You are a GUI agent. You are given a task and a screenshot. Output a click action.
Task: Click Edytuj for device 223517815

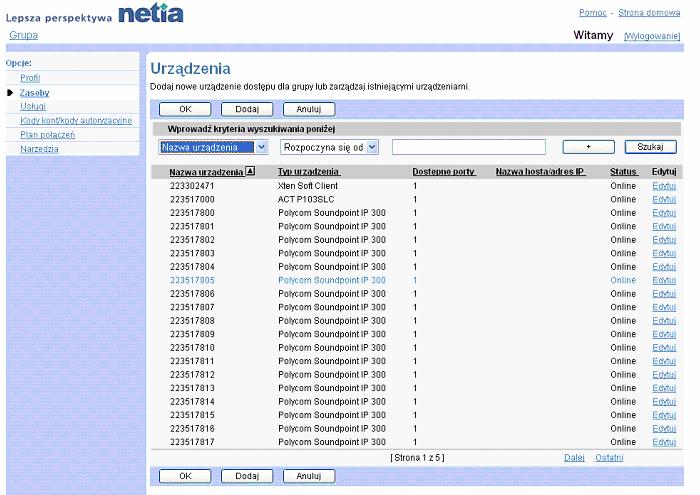click(664, 415)
